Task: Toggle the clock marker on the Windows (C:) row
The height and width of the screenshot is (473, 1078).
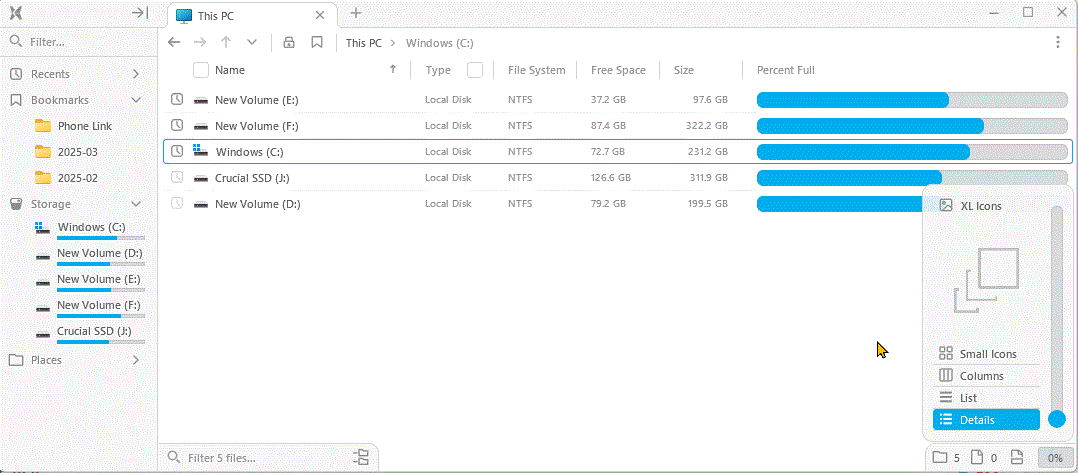Action: [x=177, y=152]
